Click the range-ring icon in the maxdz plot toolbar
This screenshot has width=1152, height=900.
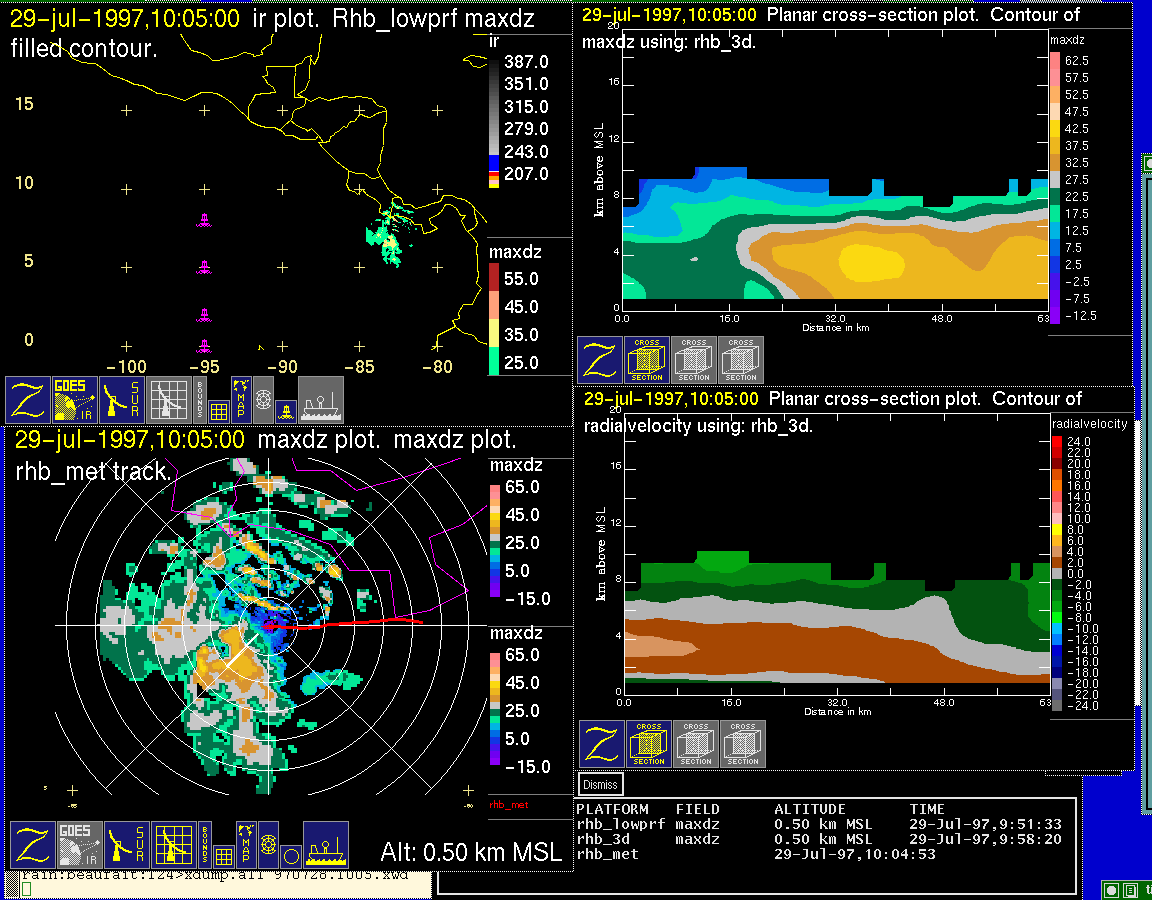click(268, 844)
